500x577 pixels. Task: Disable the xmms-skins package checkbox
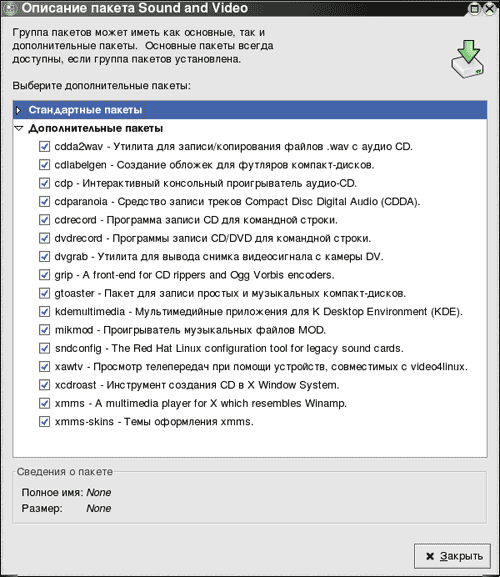click(x=45, y=422)
